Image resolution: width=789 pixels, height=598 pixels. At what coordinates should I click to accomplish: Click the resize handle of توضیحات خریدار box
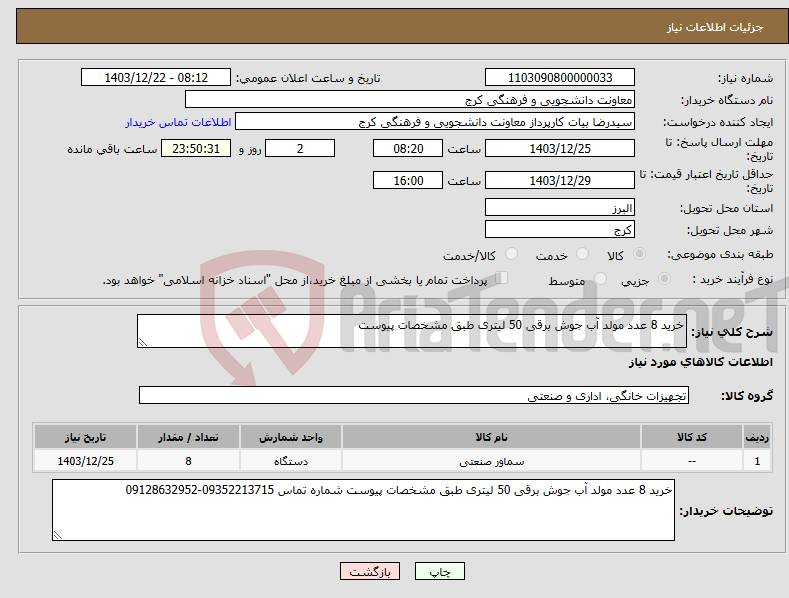(58, 535)
